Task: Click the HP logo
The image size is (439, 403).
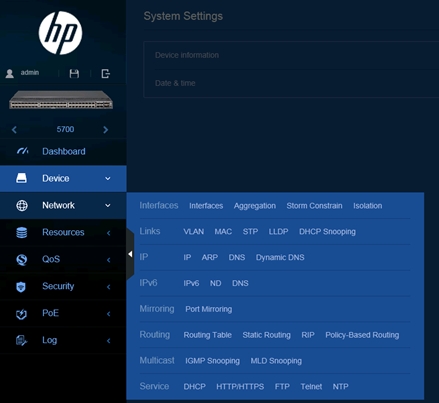Action: (60, 33)
